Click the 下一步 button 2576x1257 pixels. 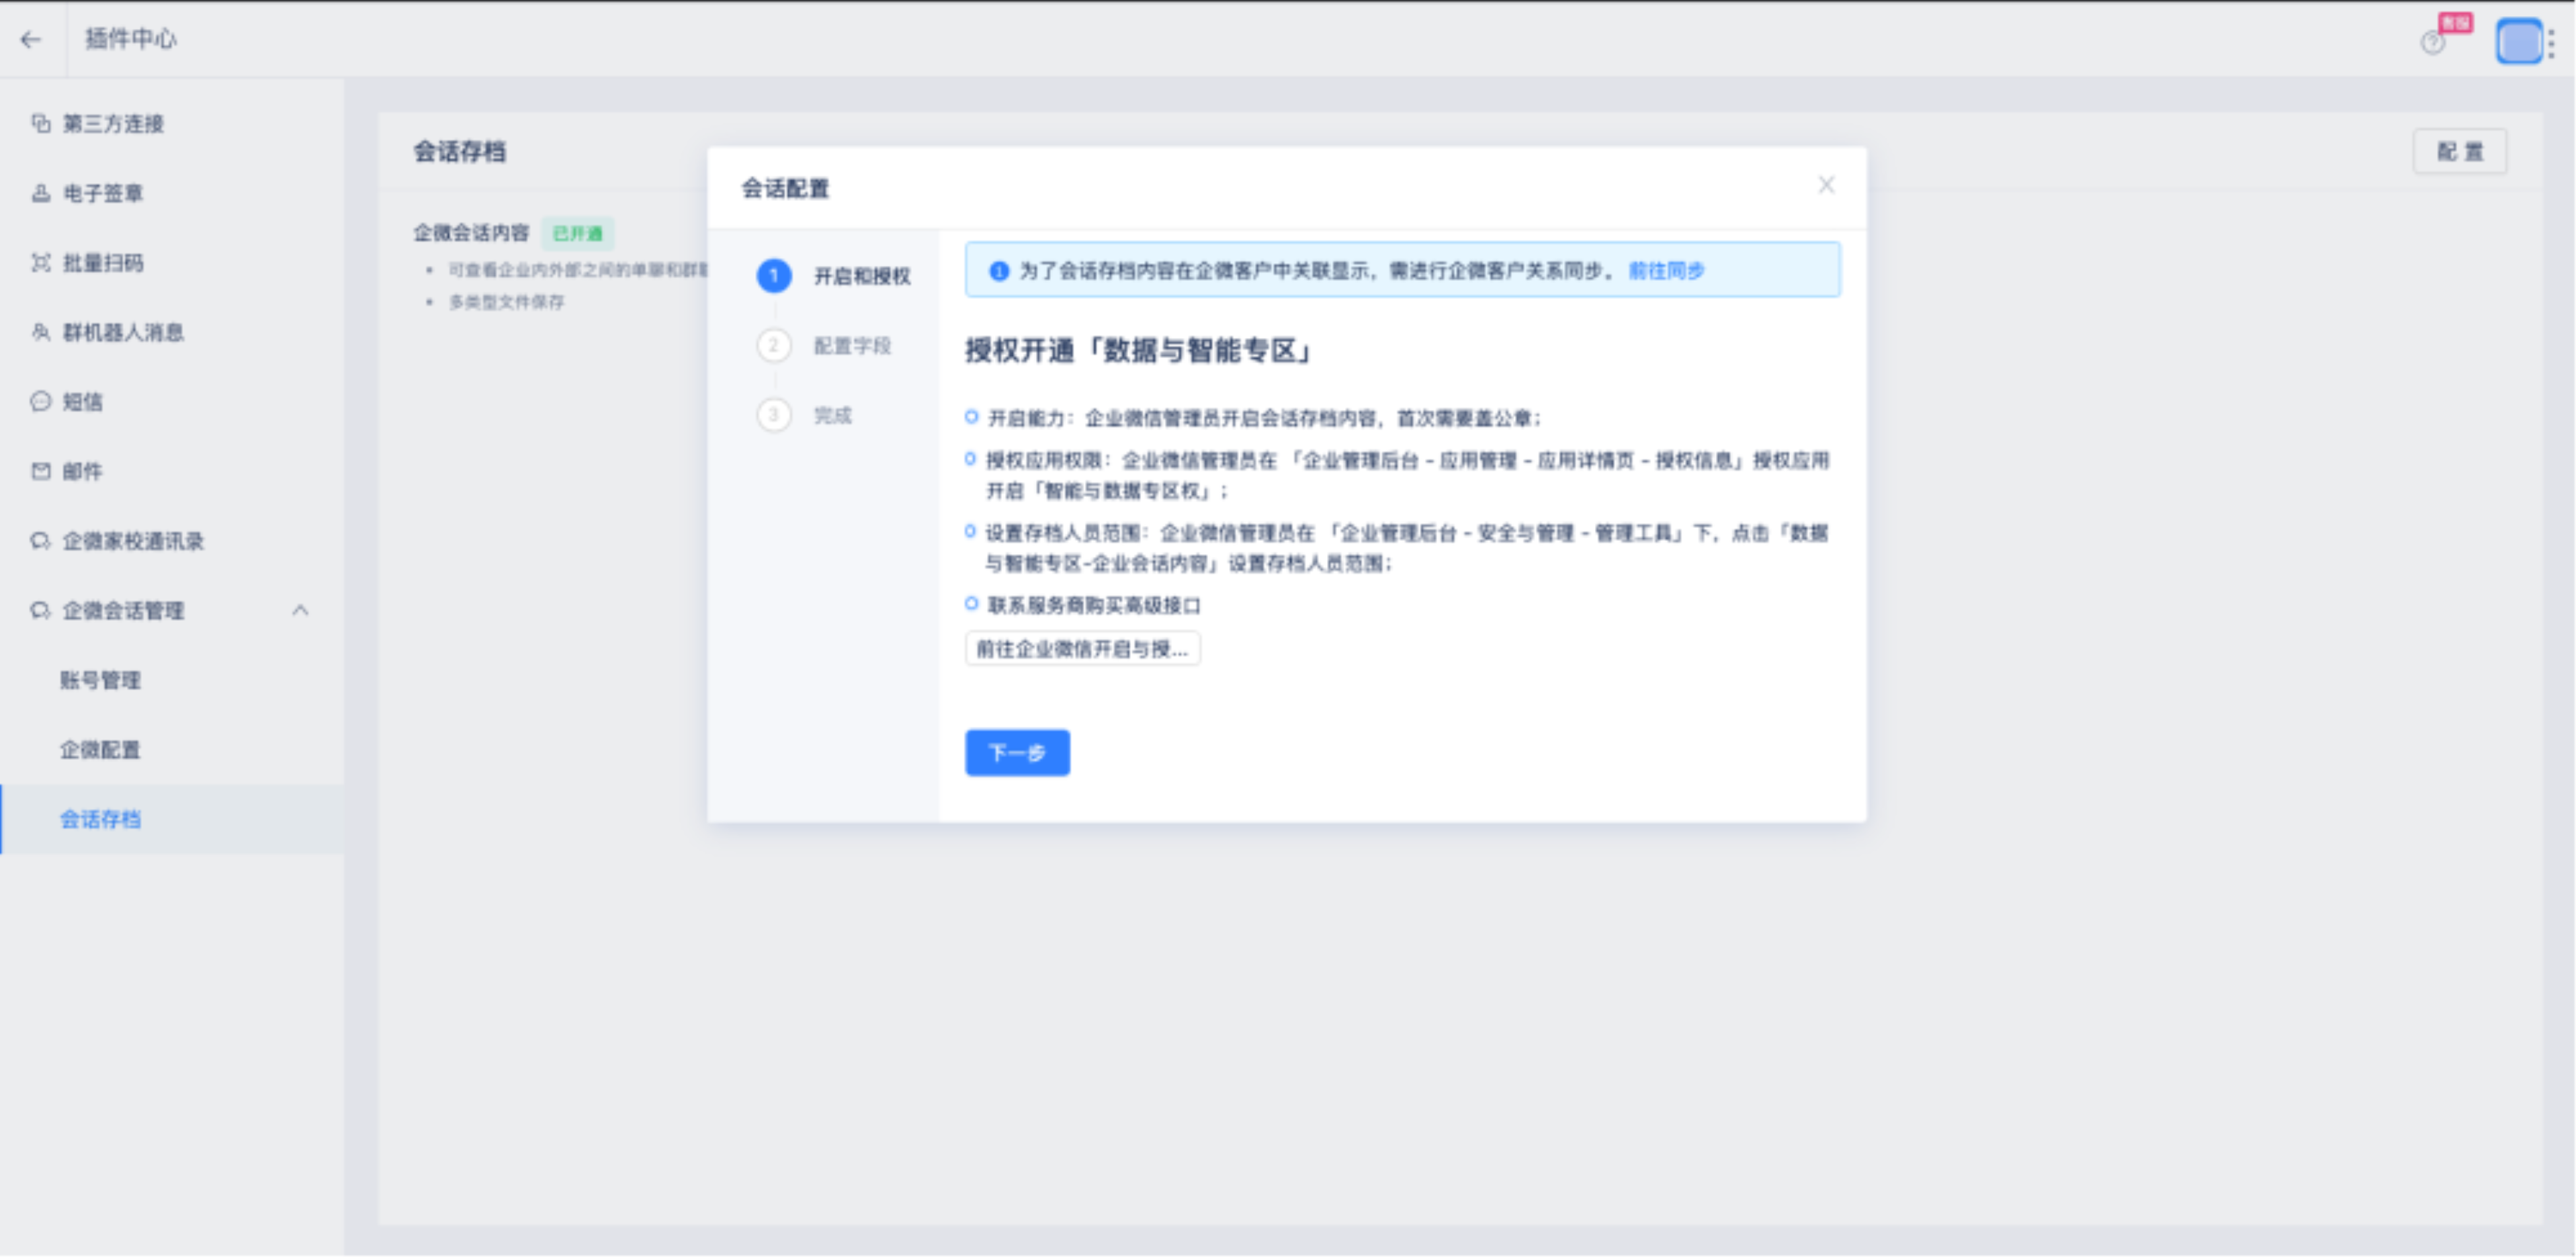[1016, 753]
